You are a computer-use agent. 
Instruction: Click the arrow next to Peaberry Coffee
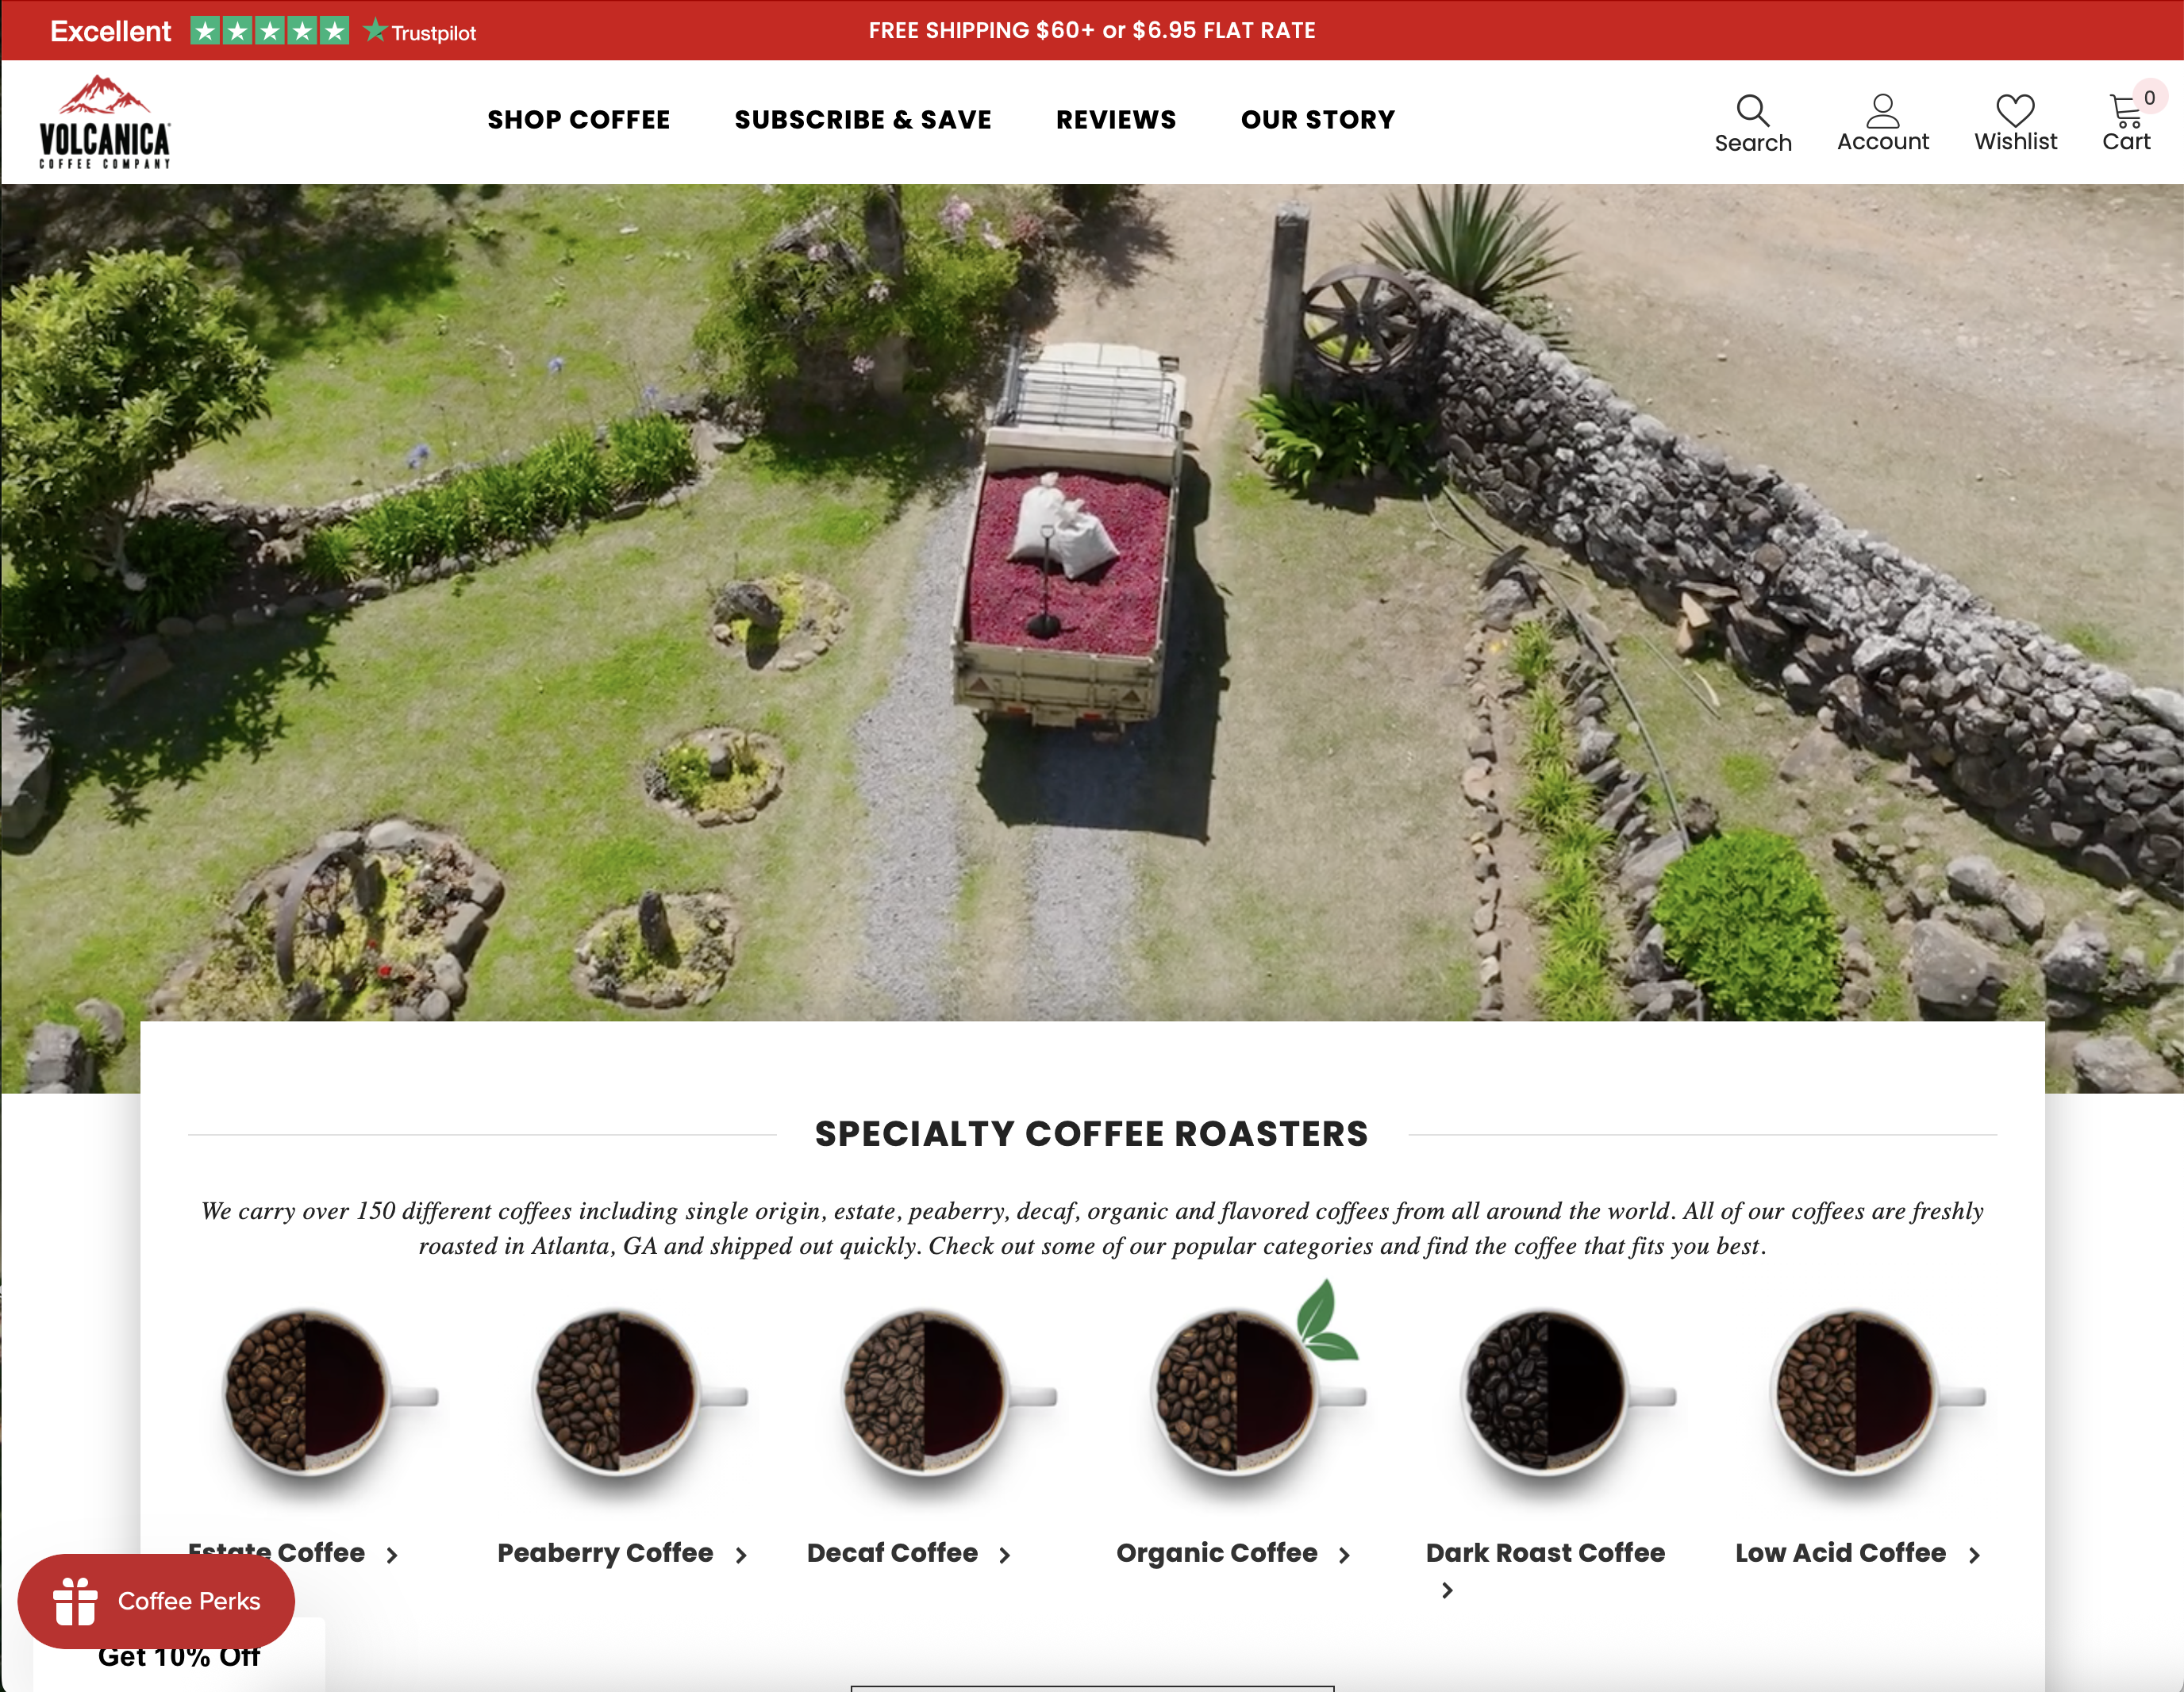(x=741, y=1555)
